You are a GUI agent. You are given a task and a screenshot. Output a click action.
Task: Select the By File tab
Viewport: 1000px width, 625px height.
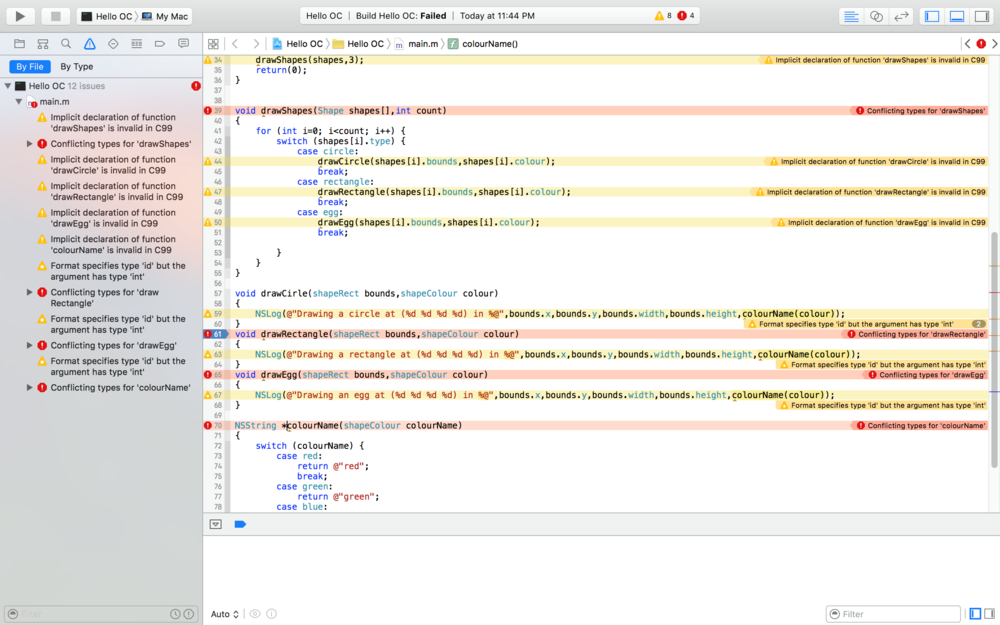click(x=29, y=67)
